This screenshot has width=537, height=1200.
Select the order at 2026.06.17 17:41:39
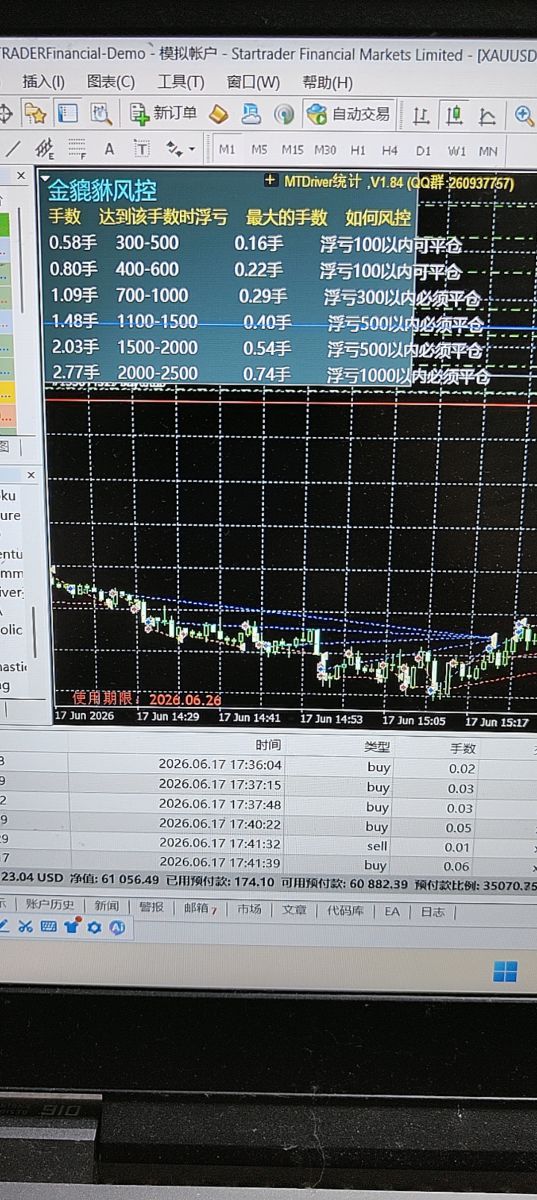click(268, 864)
